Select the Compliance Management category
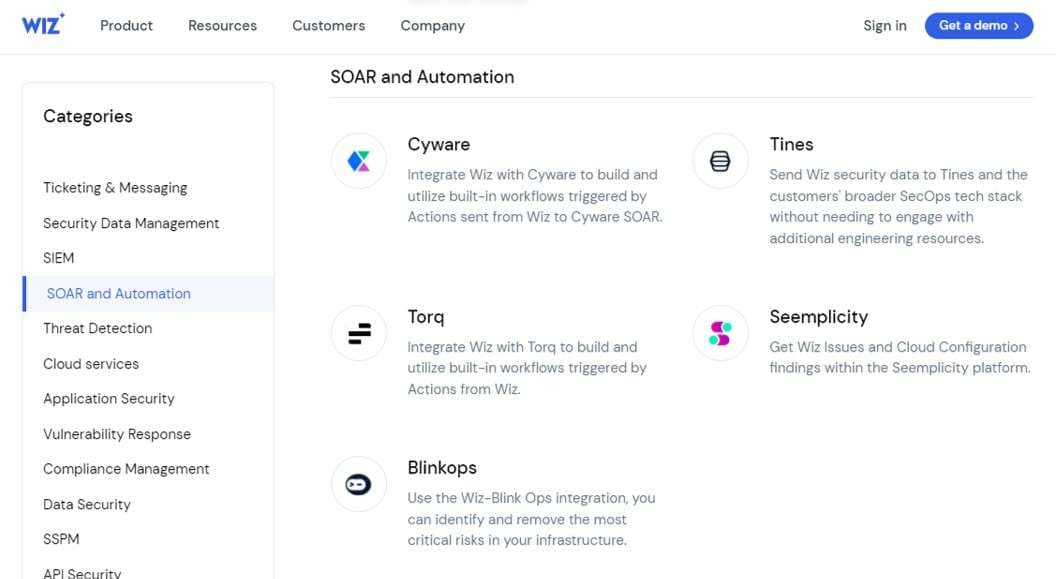This screenshot has height=579, width=1056. (126, 469)
